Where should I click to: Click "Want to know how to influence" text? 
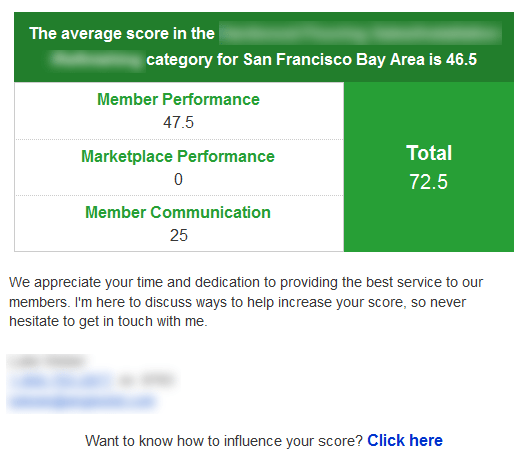click(x=224, y=441)
